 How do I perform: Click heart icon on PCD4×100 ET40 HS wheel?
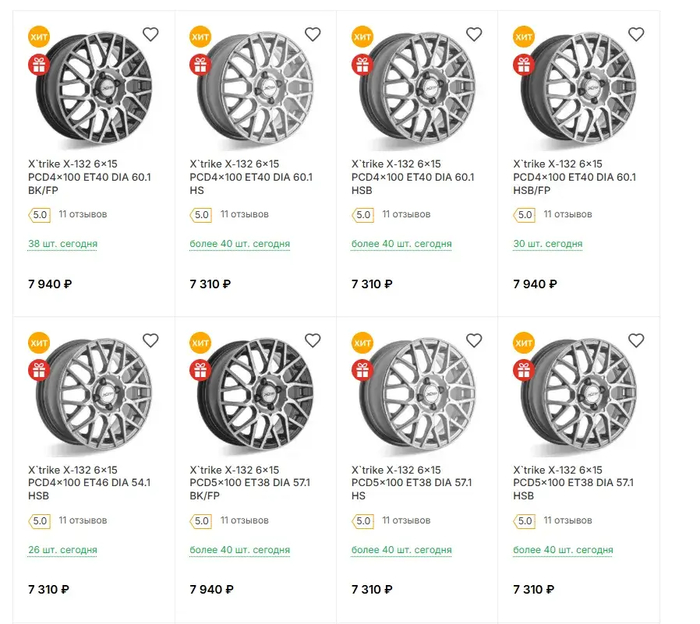313,34
